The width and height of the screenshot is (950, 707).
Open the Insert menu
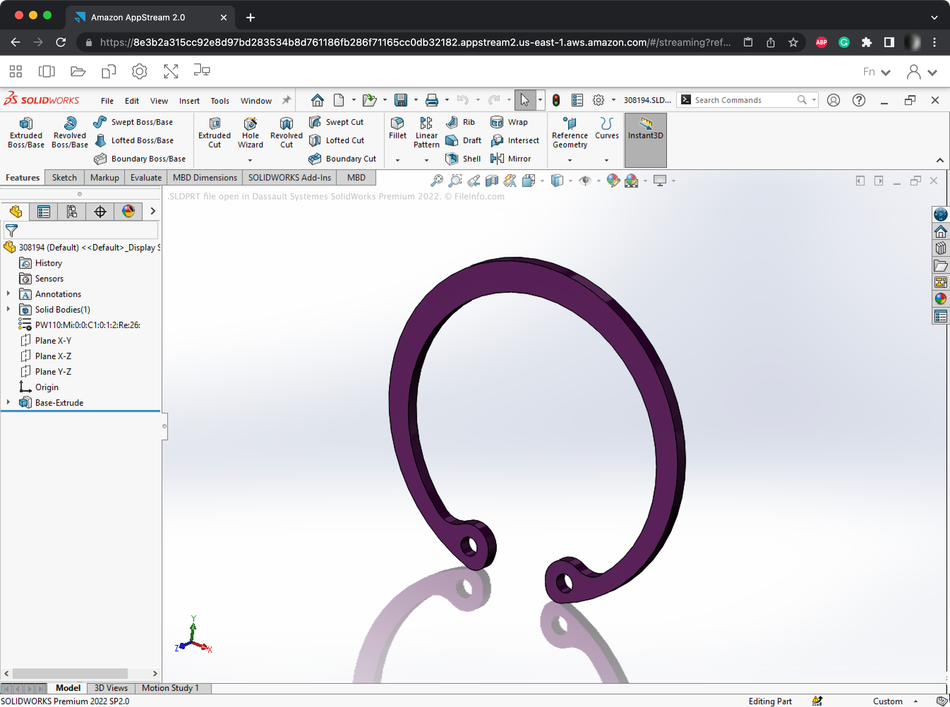pos(189,100)
